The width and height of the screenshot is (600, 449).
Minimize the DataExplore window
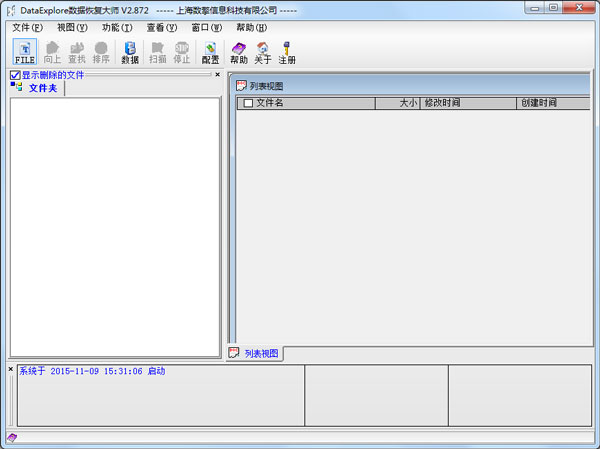pos(535,8)
